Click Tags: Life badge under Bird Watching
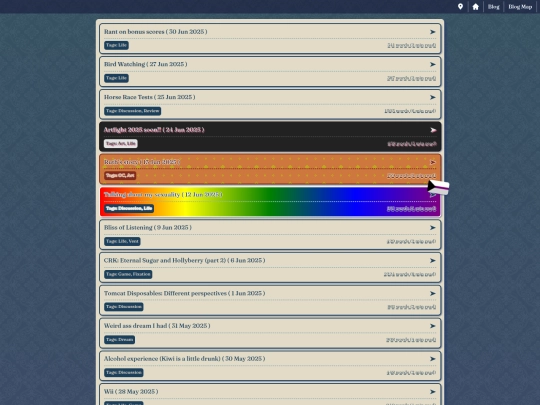The image size is (540, 405). (116, 78)
